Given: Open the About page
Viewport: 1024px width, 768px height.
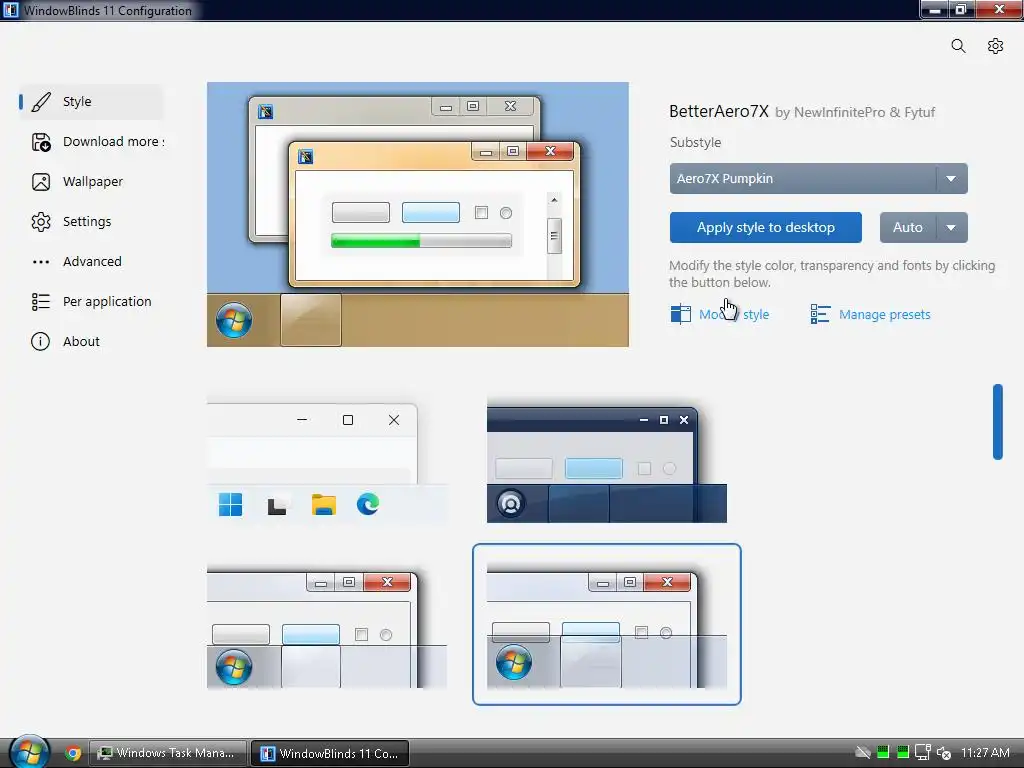Looking at the screenshot, I should click(91, 342).
